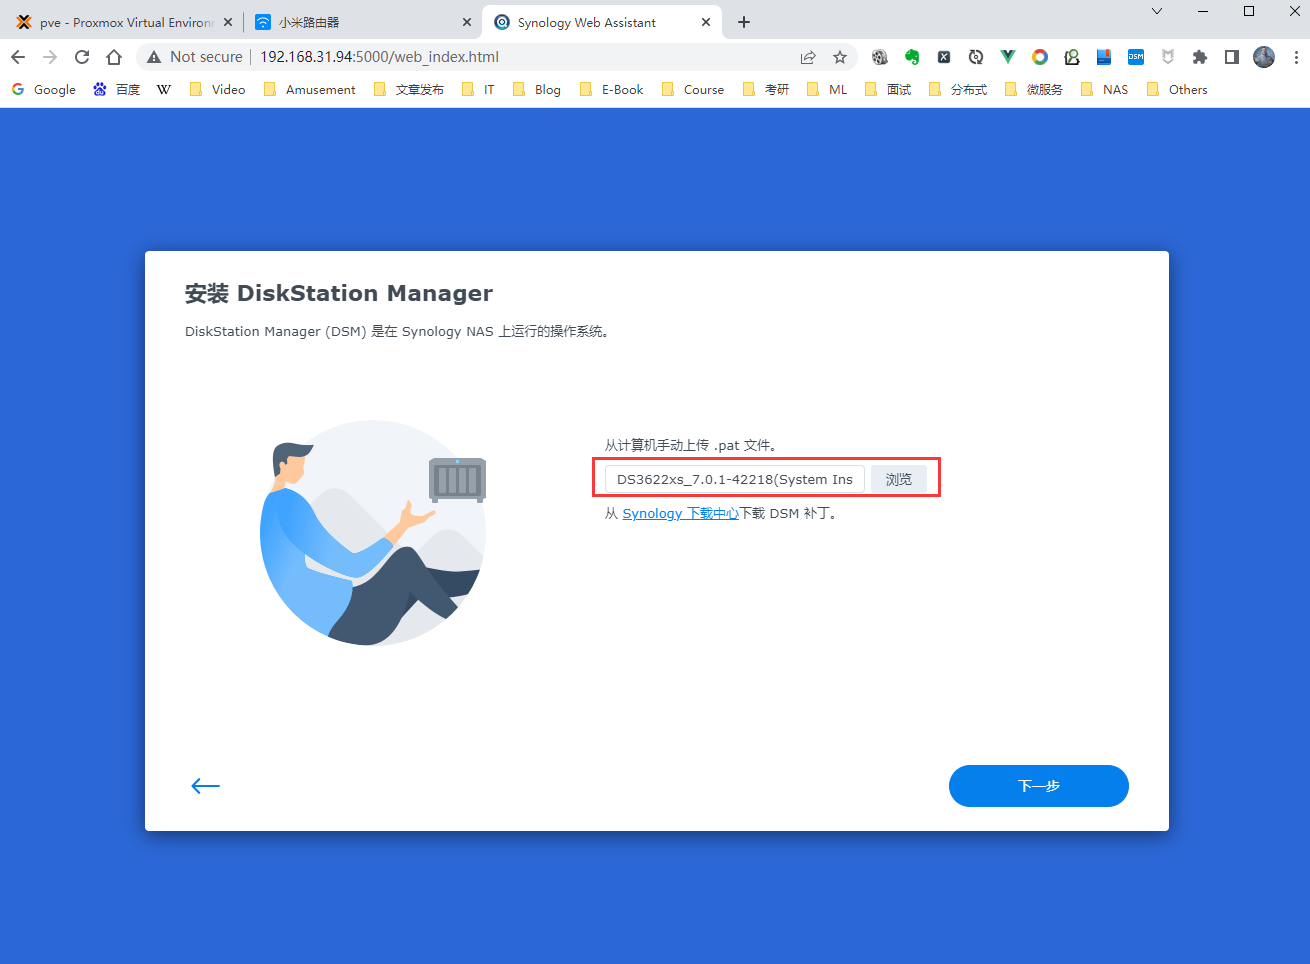
Task: Click the 从计算机手动上传 .pat 文件 label
Action: click(691, 445)
